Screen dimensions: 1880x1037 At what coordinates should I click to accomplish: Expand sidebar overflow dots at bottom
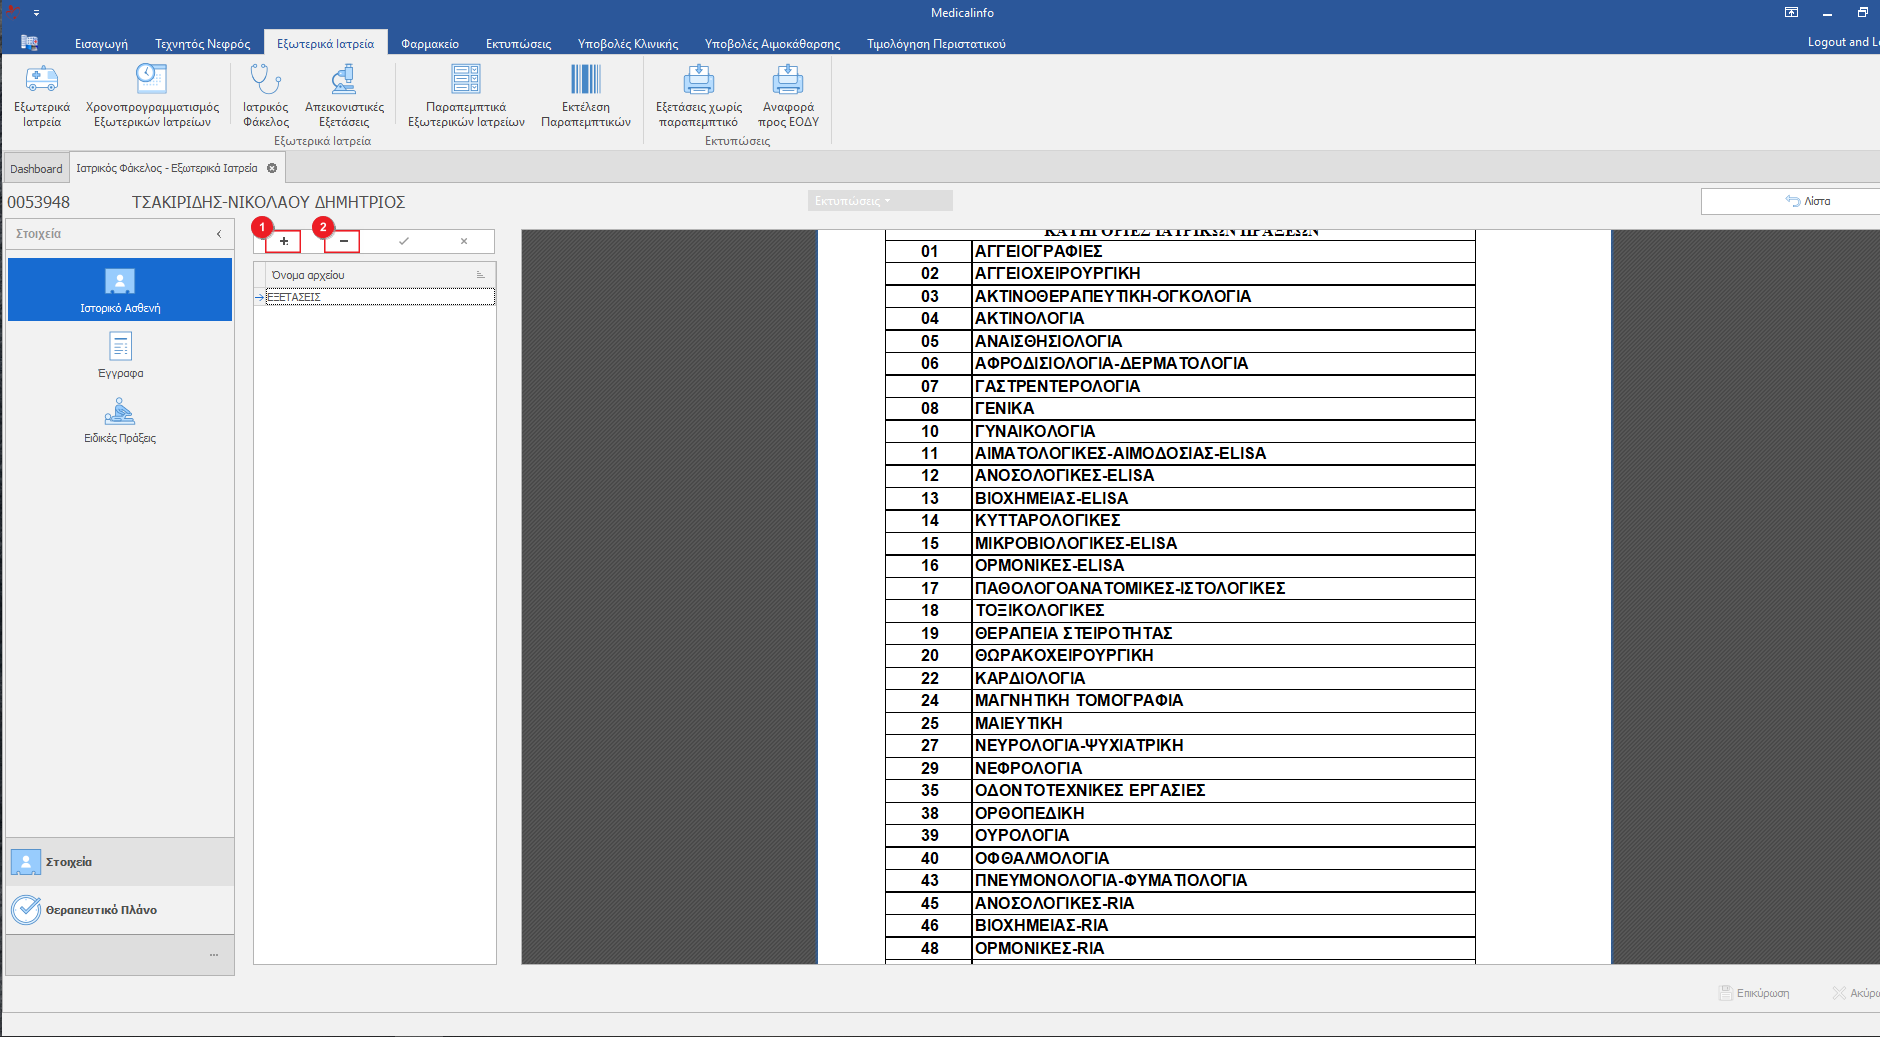(x=214, y=955)
